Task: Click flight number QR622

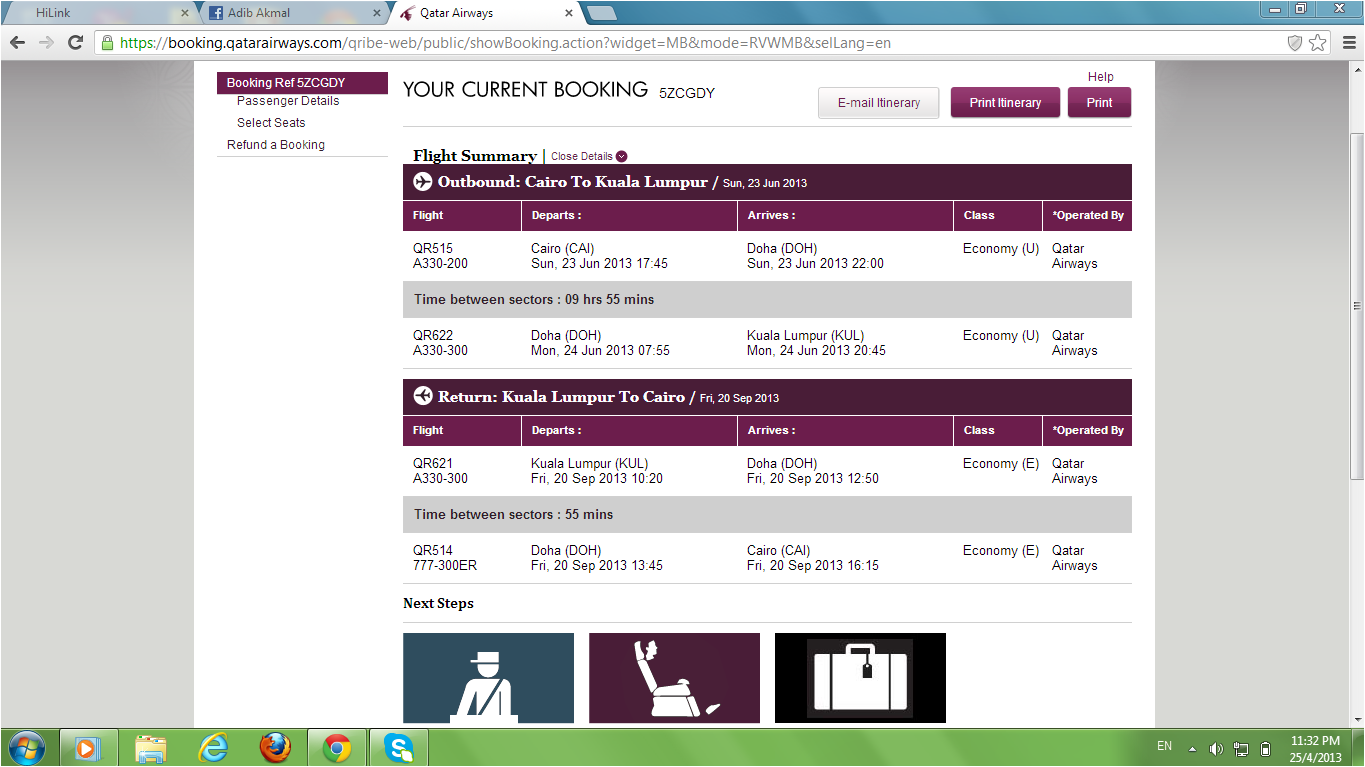Action: pyautogui.click(x=433, y=336)
